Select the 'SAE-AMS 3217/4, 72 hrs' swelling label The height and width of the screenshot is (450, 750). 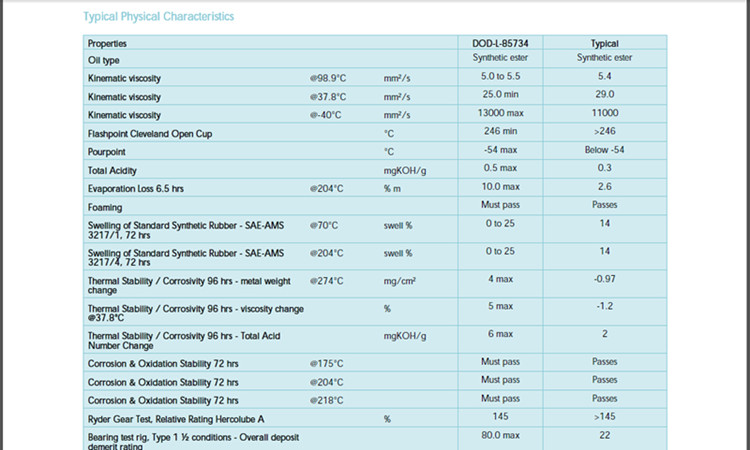click(186, 258)
